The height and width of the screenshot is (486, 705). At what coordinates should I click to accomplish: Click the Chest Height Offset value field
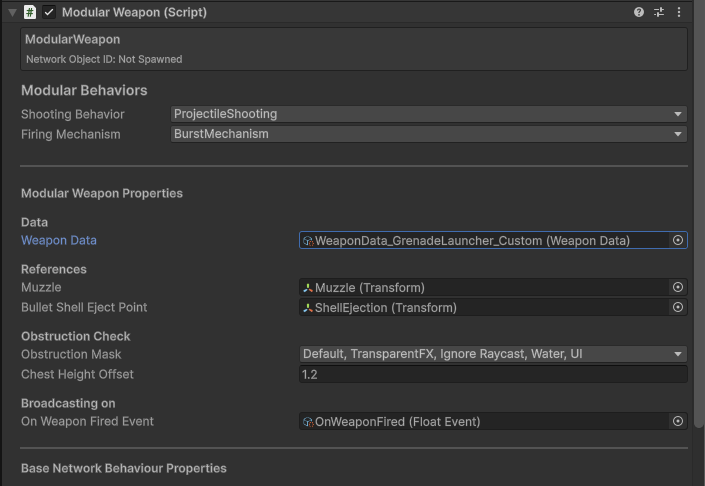point(492,374)
